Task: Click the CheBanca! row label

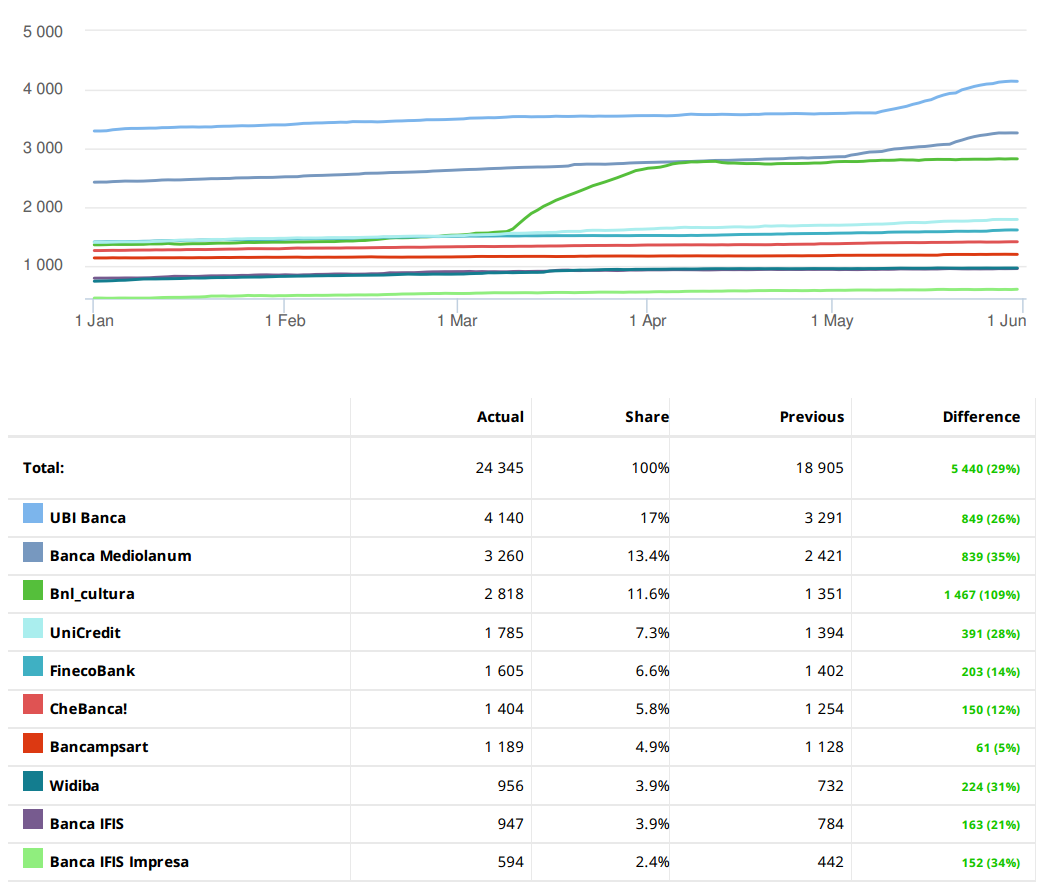Action: coord(88,709)
